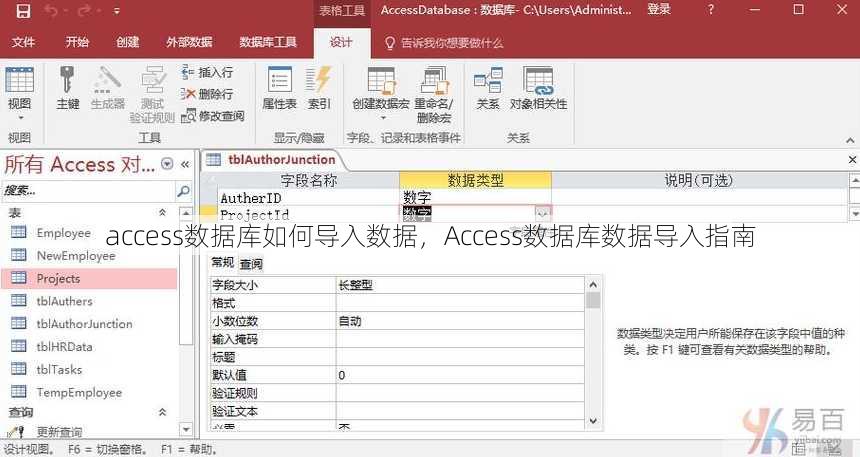Viewport: 860px width, 457px height.
Task: Click the 创建数据宏 icon
Action: click(x=381, y=81)
